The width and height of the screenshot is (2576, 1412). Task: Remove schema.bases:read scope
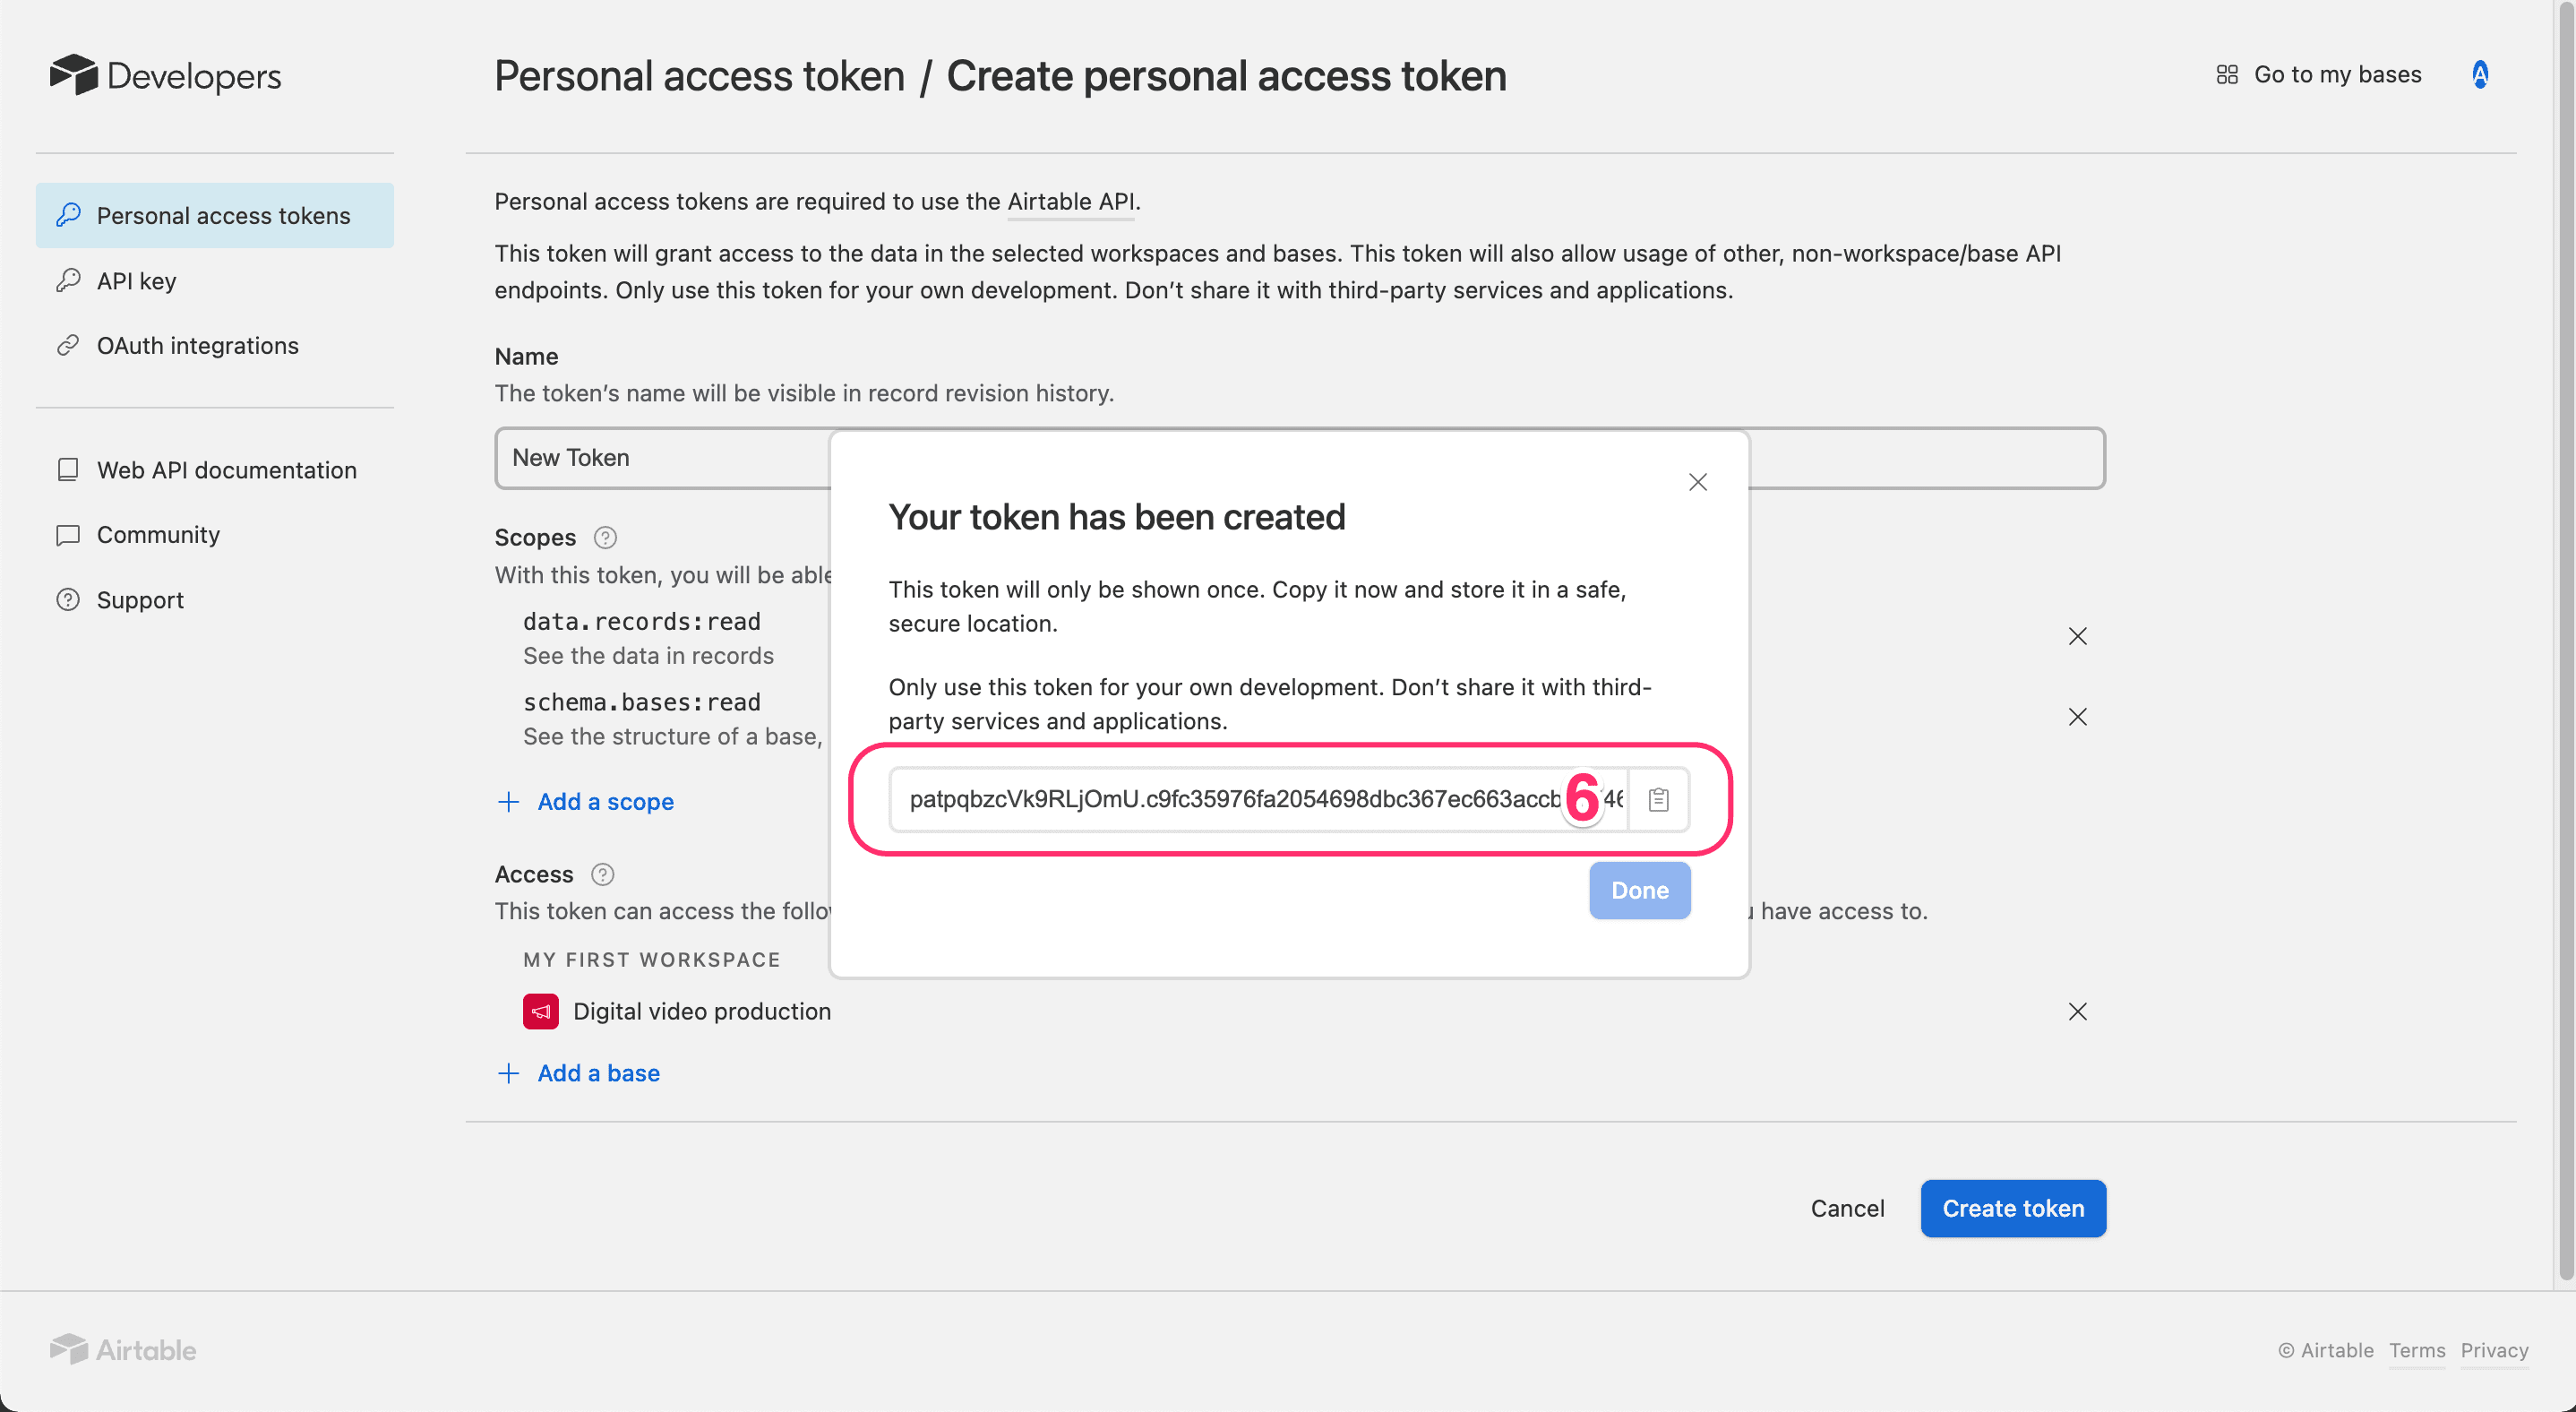(x=2077, y=717)
